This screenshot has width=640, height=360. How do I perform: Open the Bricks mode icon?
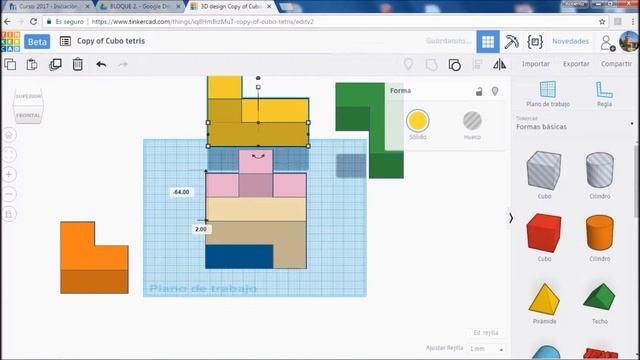(x=535, y=41)
